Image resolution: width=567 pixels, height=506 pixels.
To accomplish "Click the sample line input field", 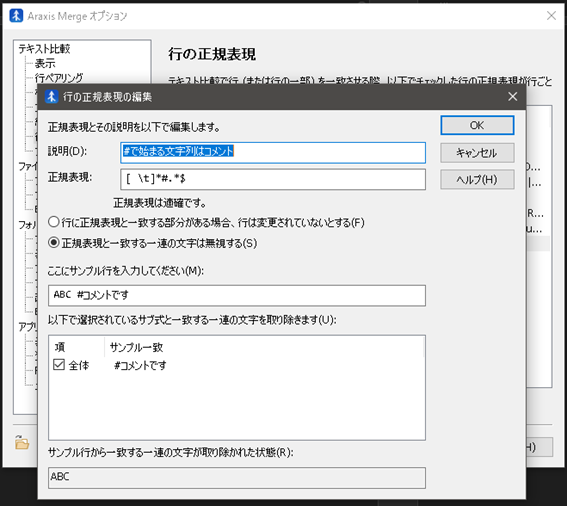I will tap(236, 295).
